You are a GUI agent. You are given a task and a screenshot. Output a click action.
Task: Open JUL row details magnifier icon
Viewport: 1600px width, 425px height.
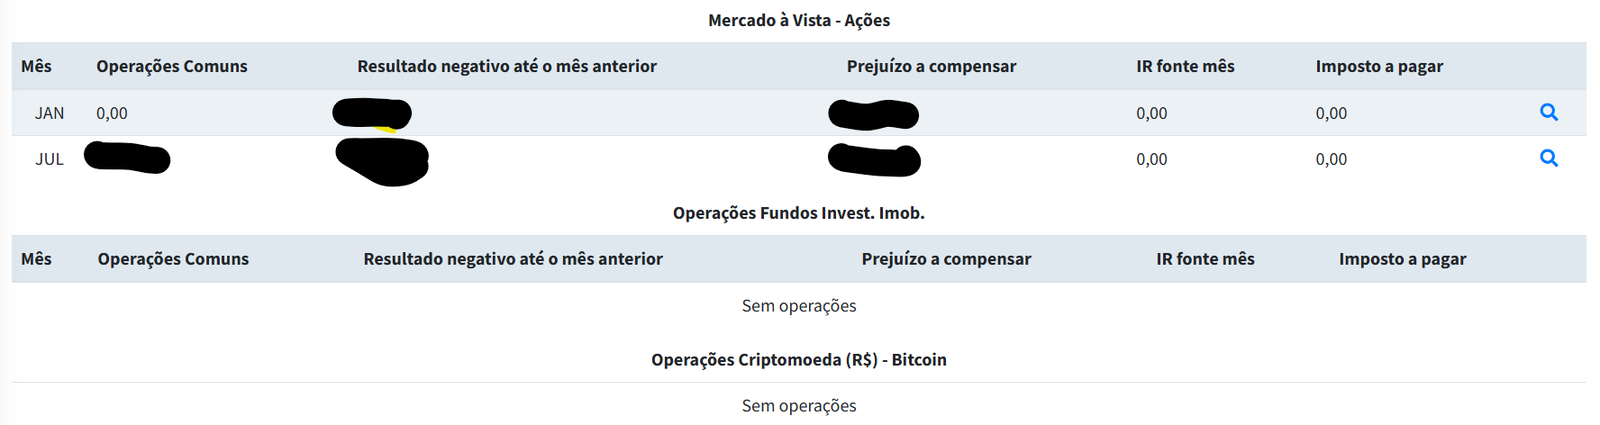(1549, 158)
